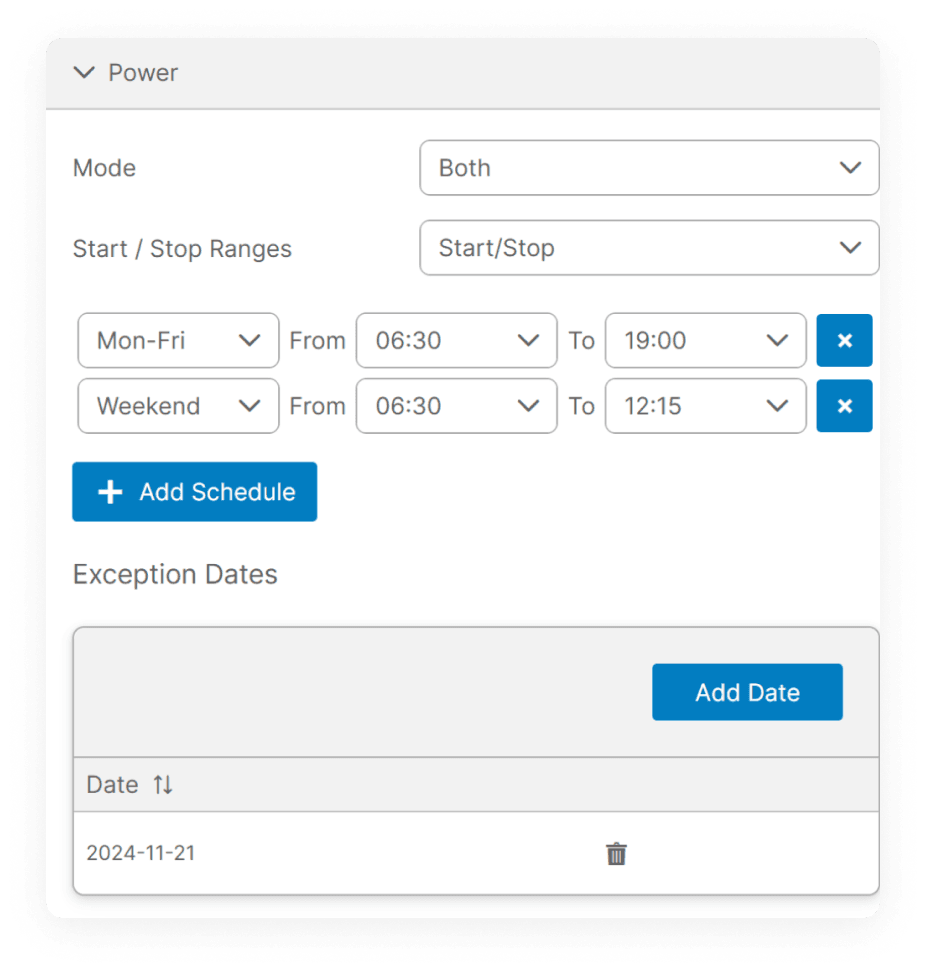Click the Exception Dates heading
This screenshot has height=972, width=926.
(x=175, y=575)
